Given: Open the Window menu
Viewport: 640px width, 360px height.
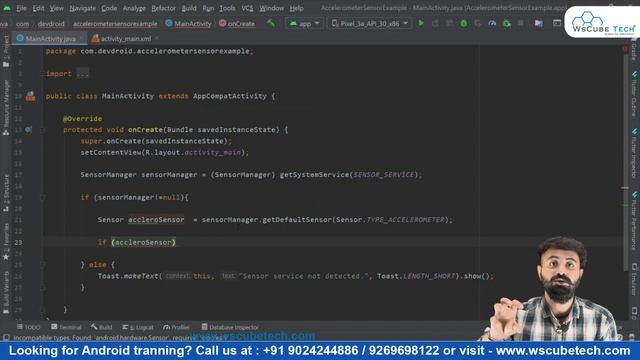Looking at the screenshot, I should (x=271, y=8).
